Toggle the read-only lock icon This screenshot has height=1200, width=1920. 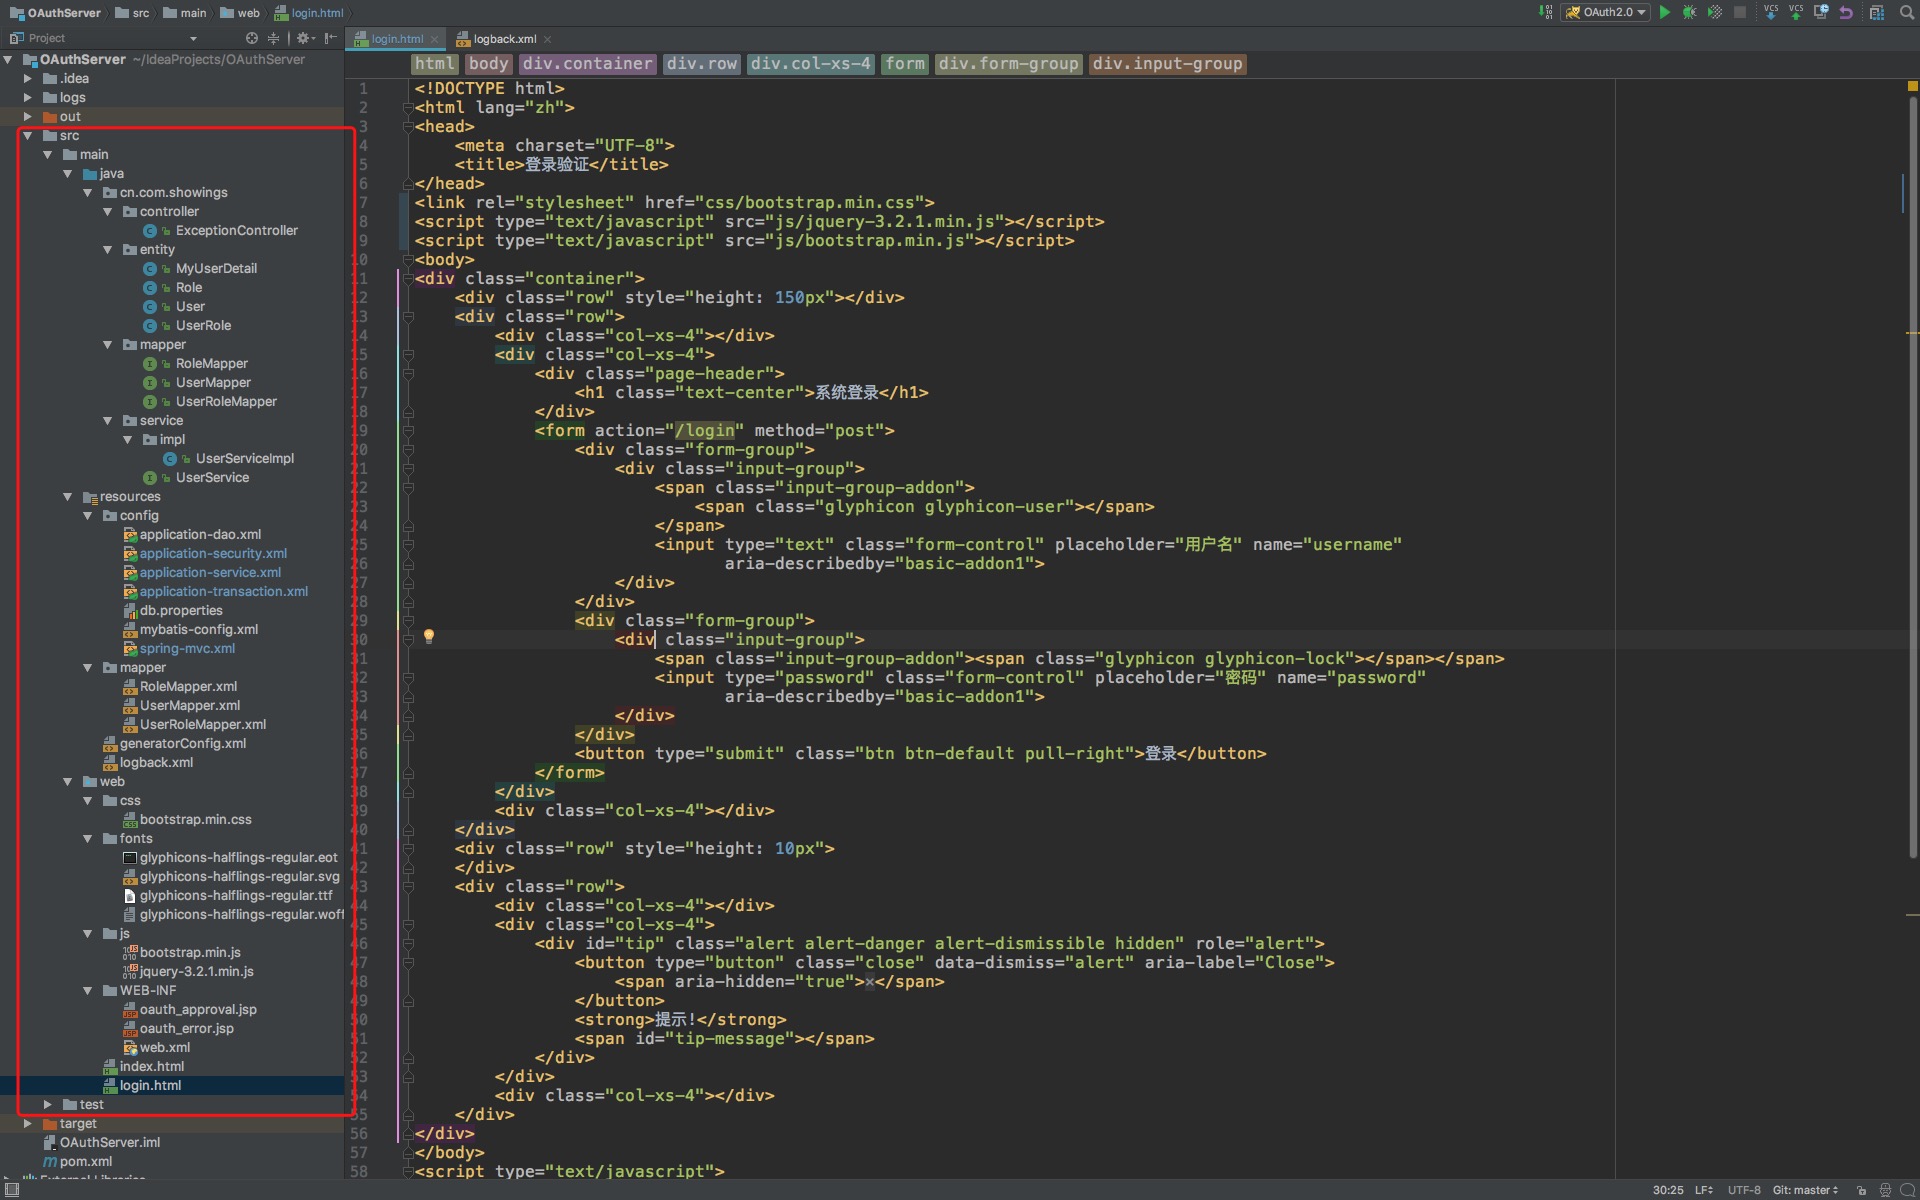(1861, 1190)
